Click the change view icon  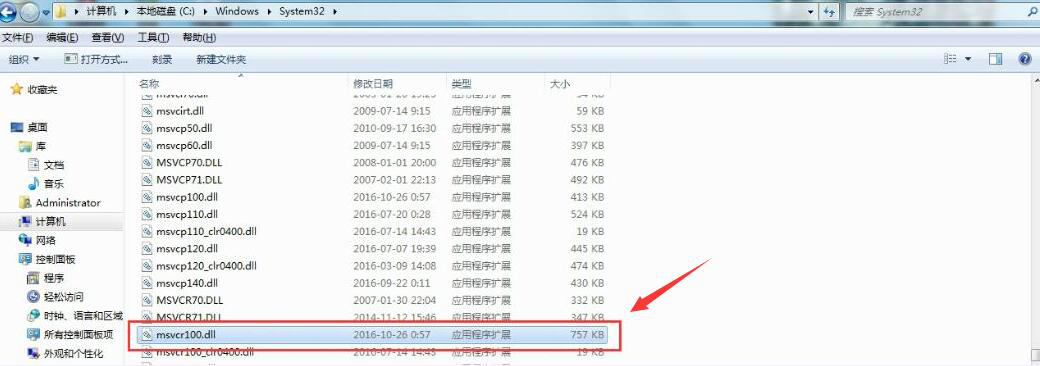click(x=950, y=59)
